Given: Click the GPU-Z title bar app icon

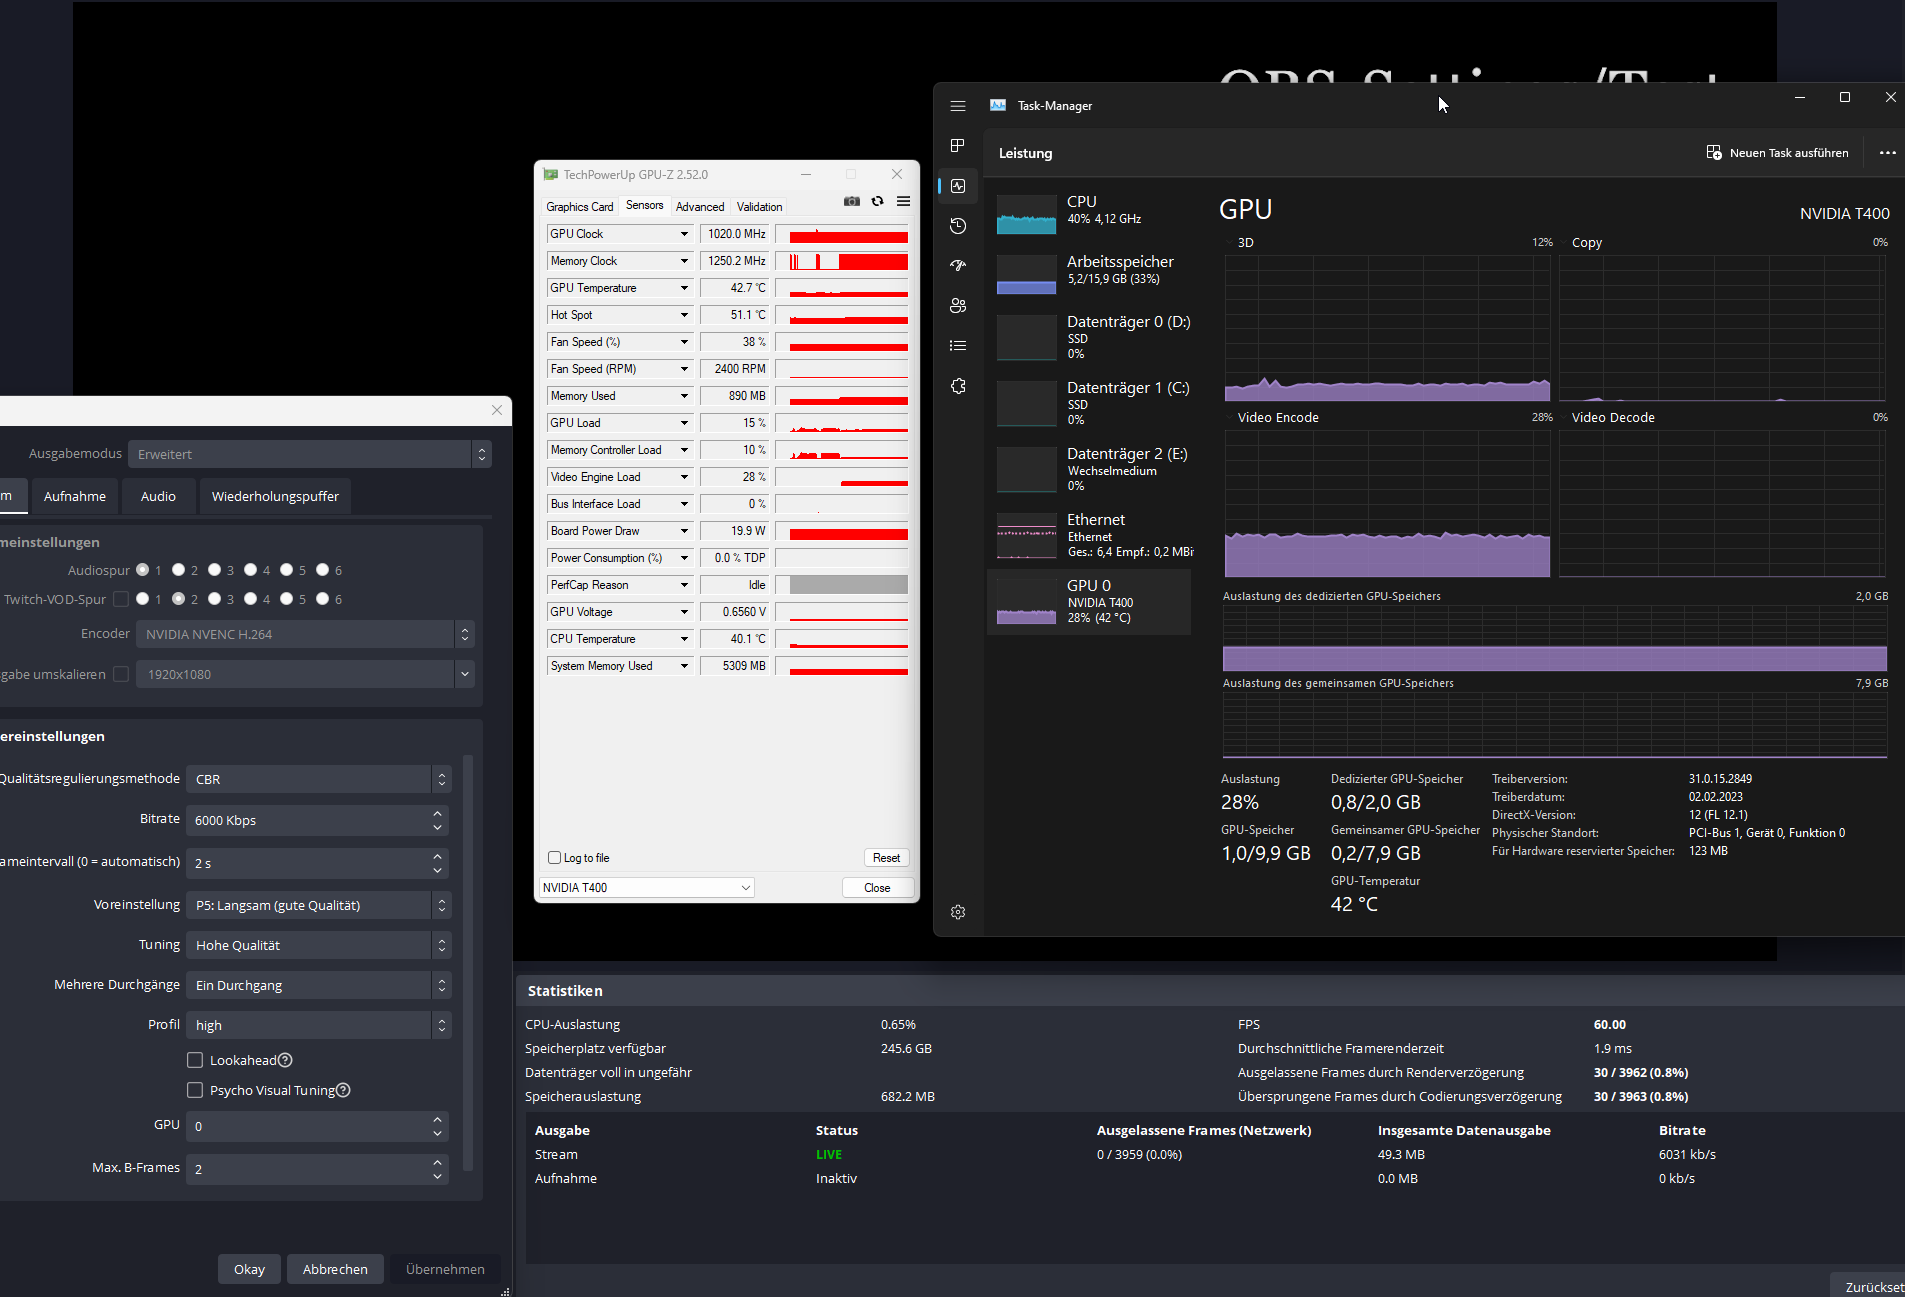Looking at the screenshot, I should coord(551,174).
